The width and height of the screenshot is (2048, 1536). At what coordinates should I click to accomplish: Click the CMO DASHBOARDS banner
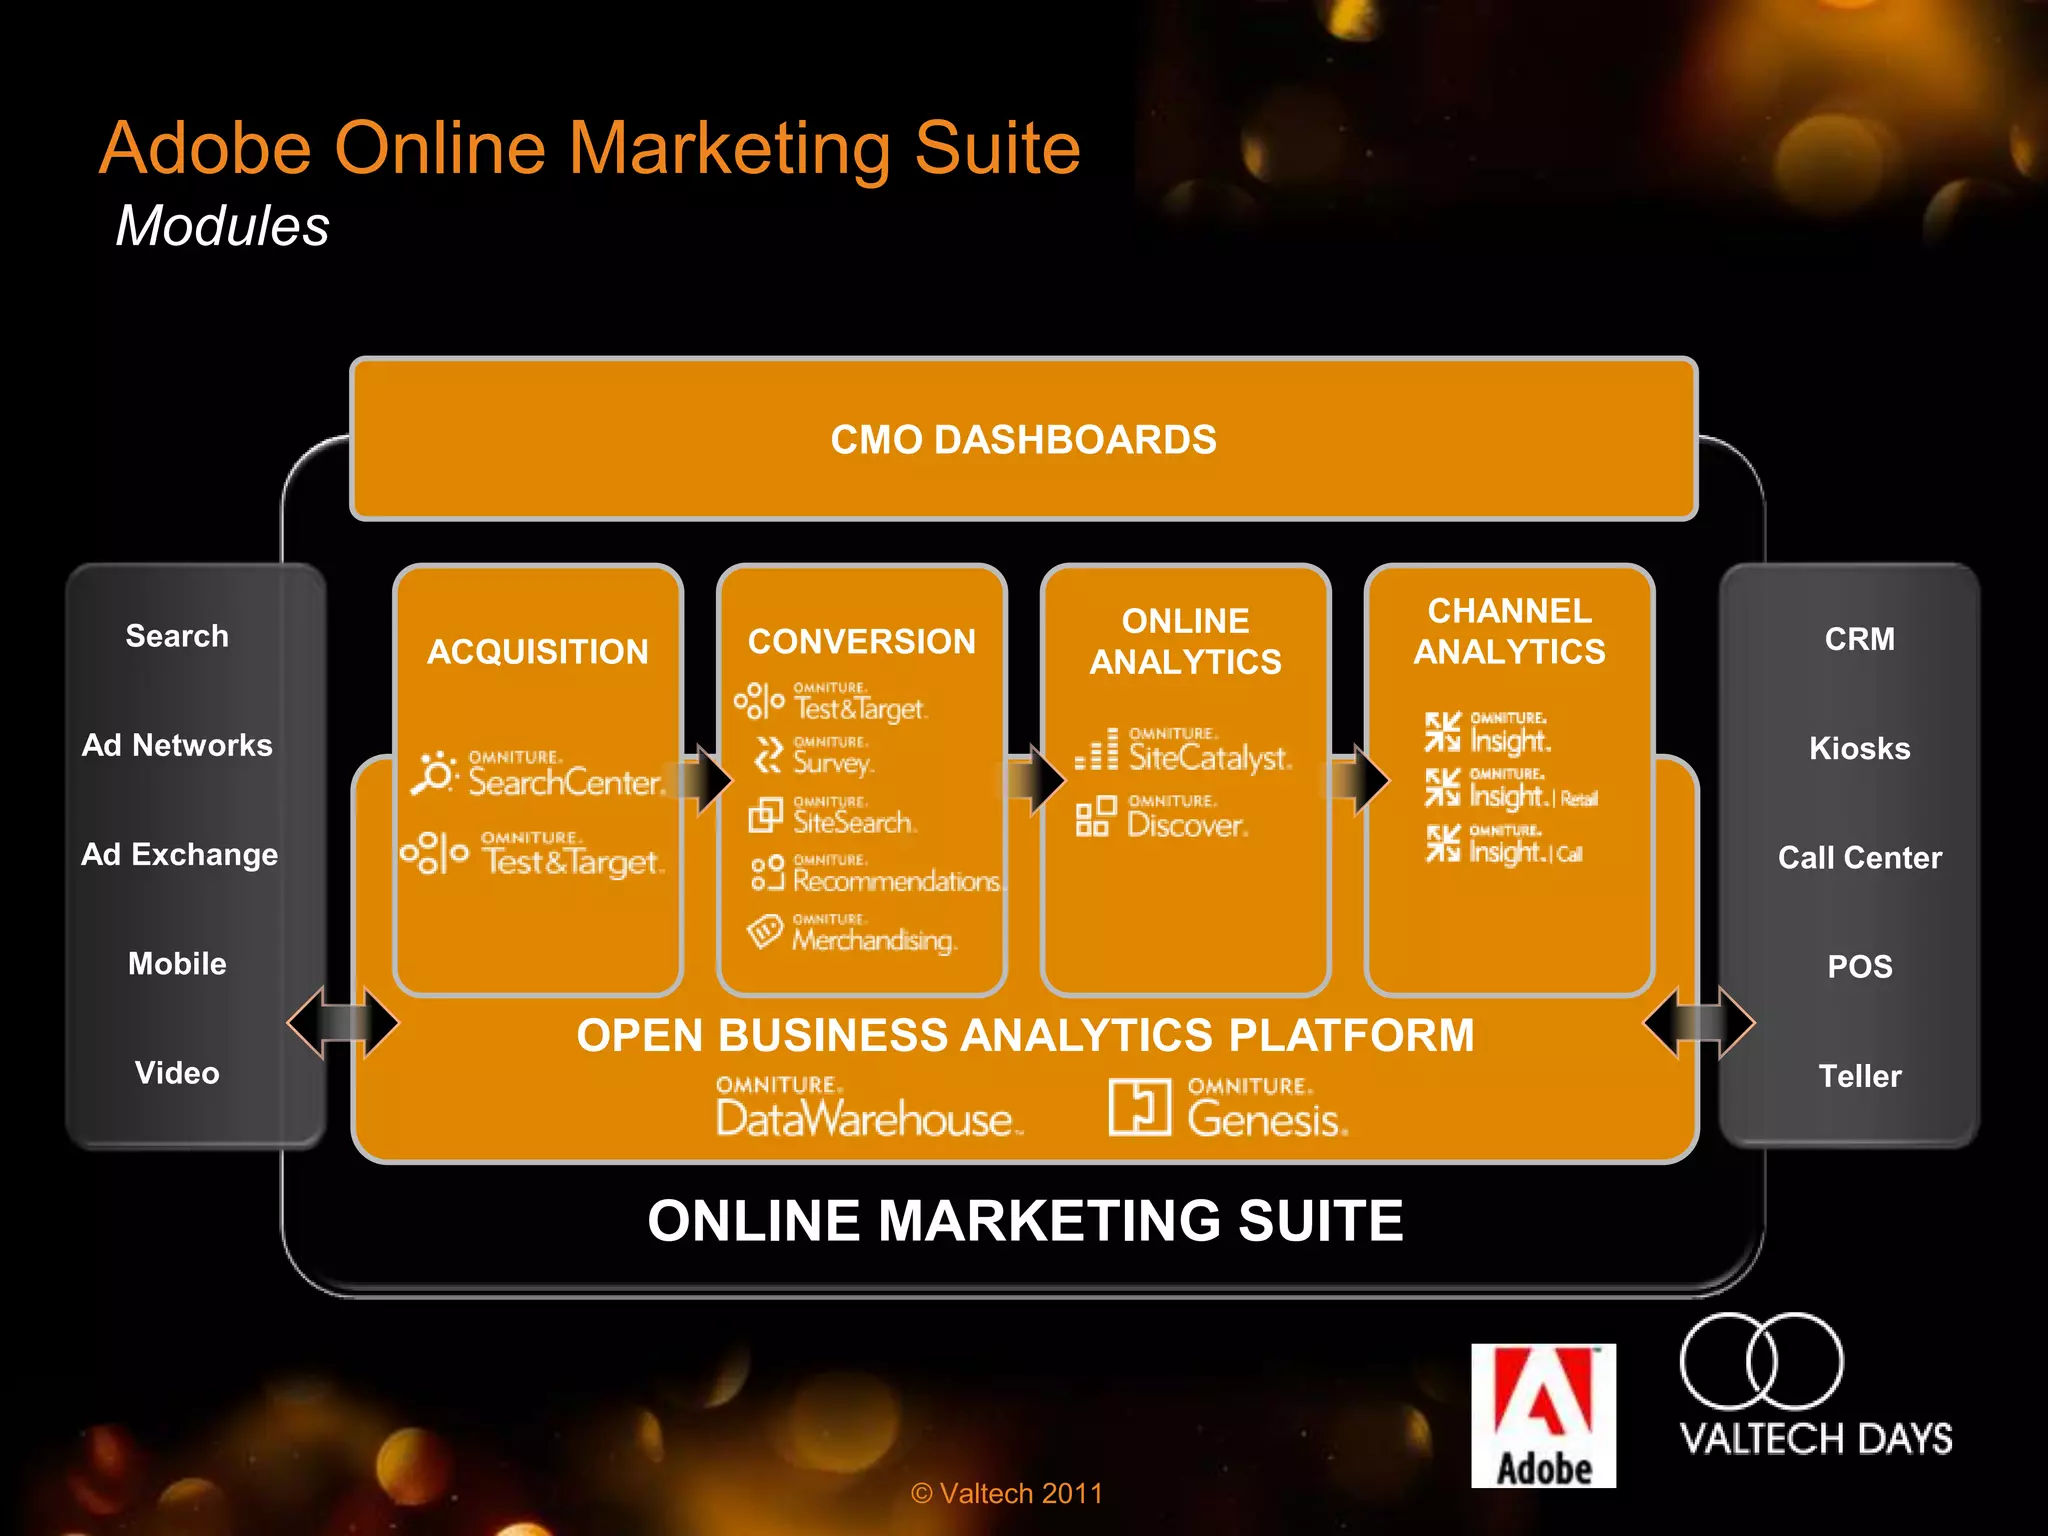(x=1024, y=439)
